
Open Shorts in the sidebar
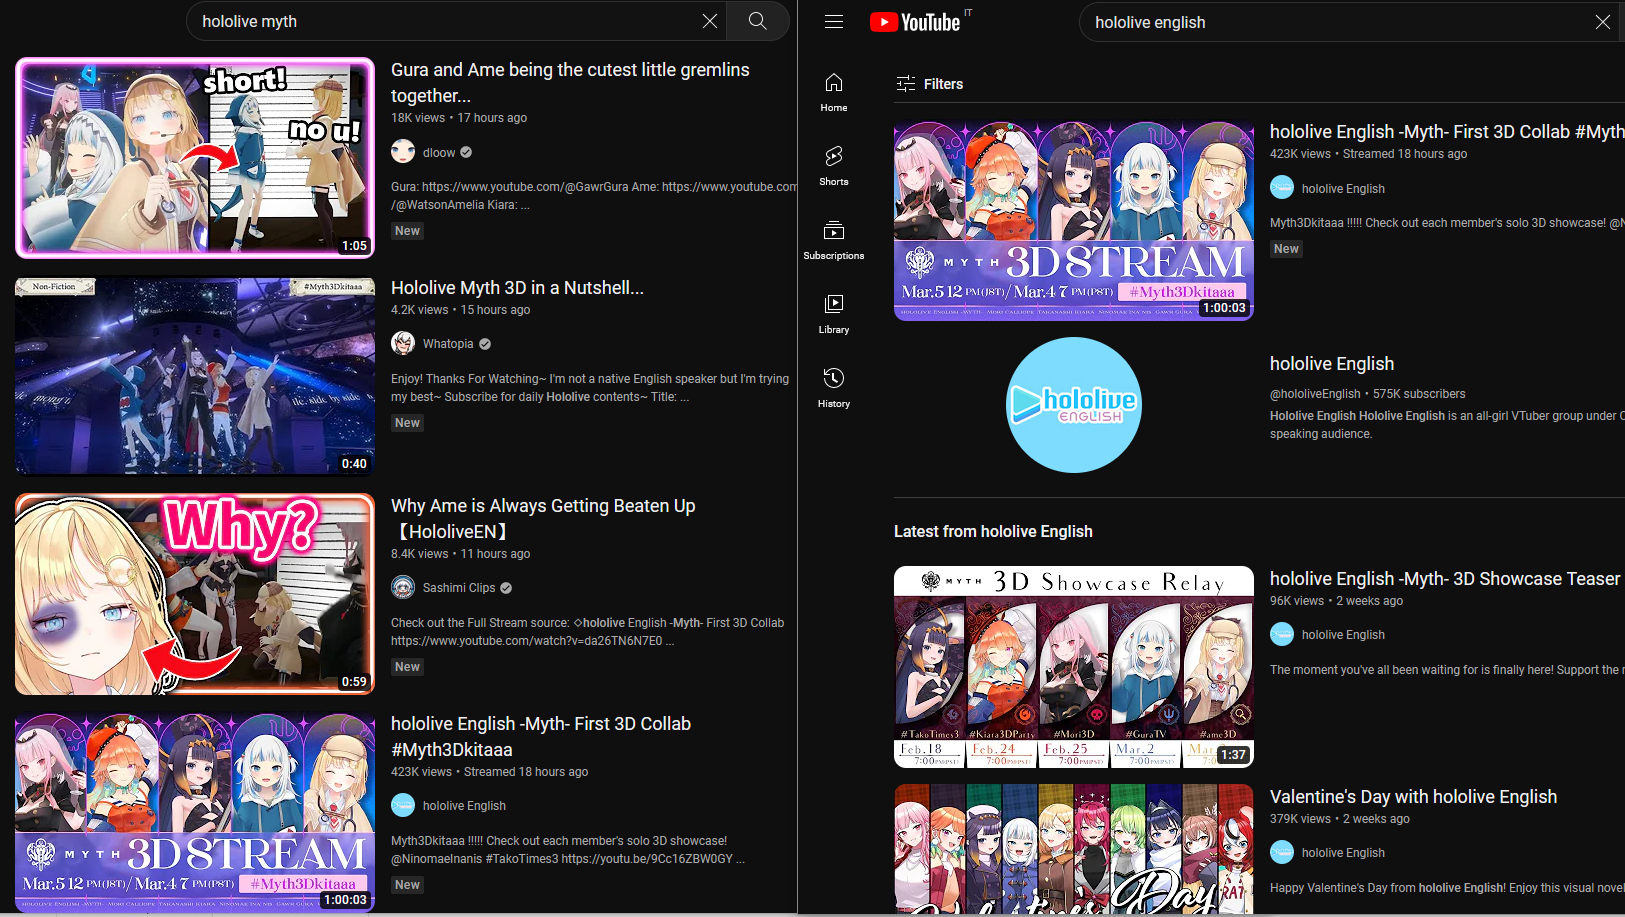click(x=834, y=166)
